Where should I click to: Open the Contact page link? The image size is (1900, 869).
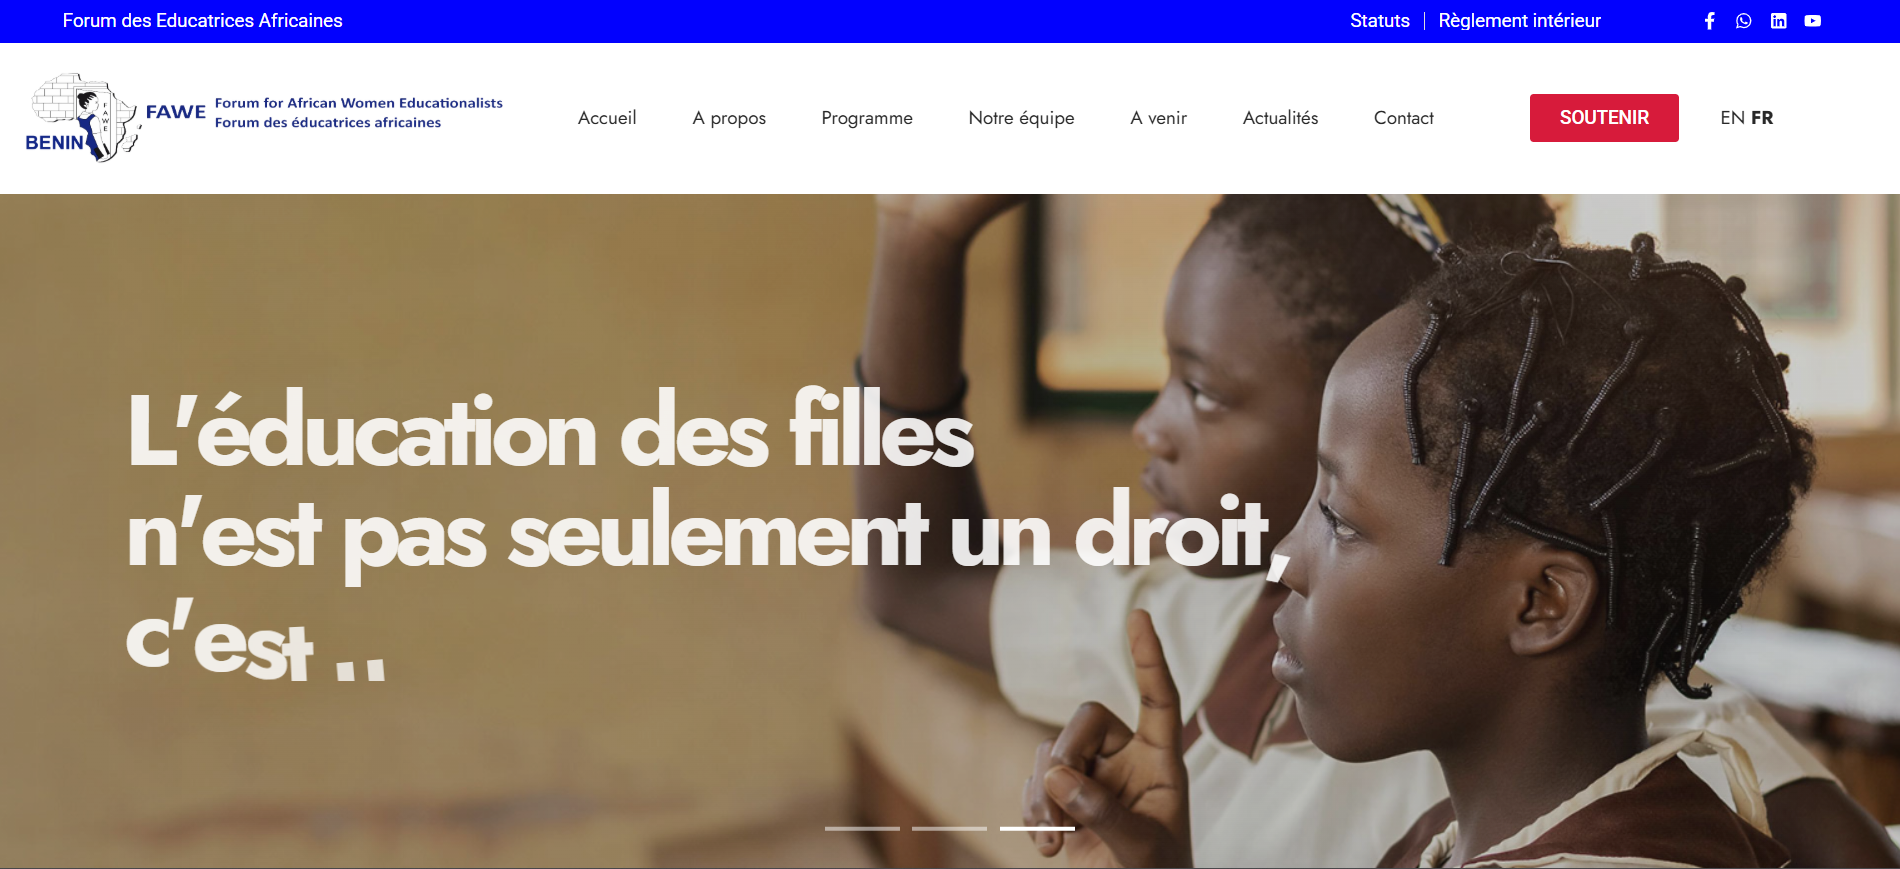point(1403,118)
